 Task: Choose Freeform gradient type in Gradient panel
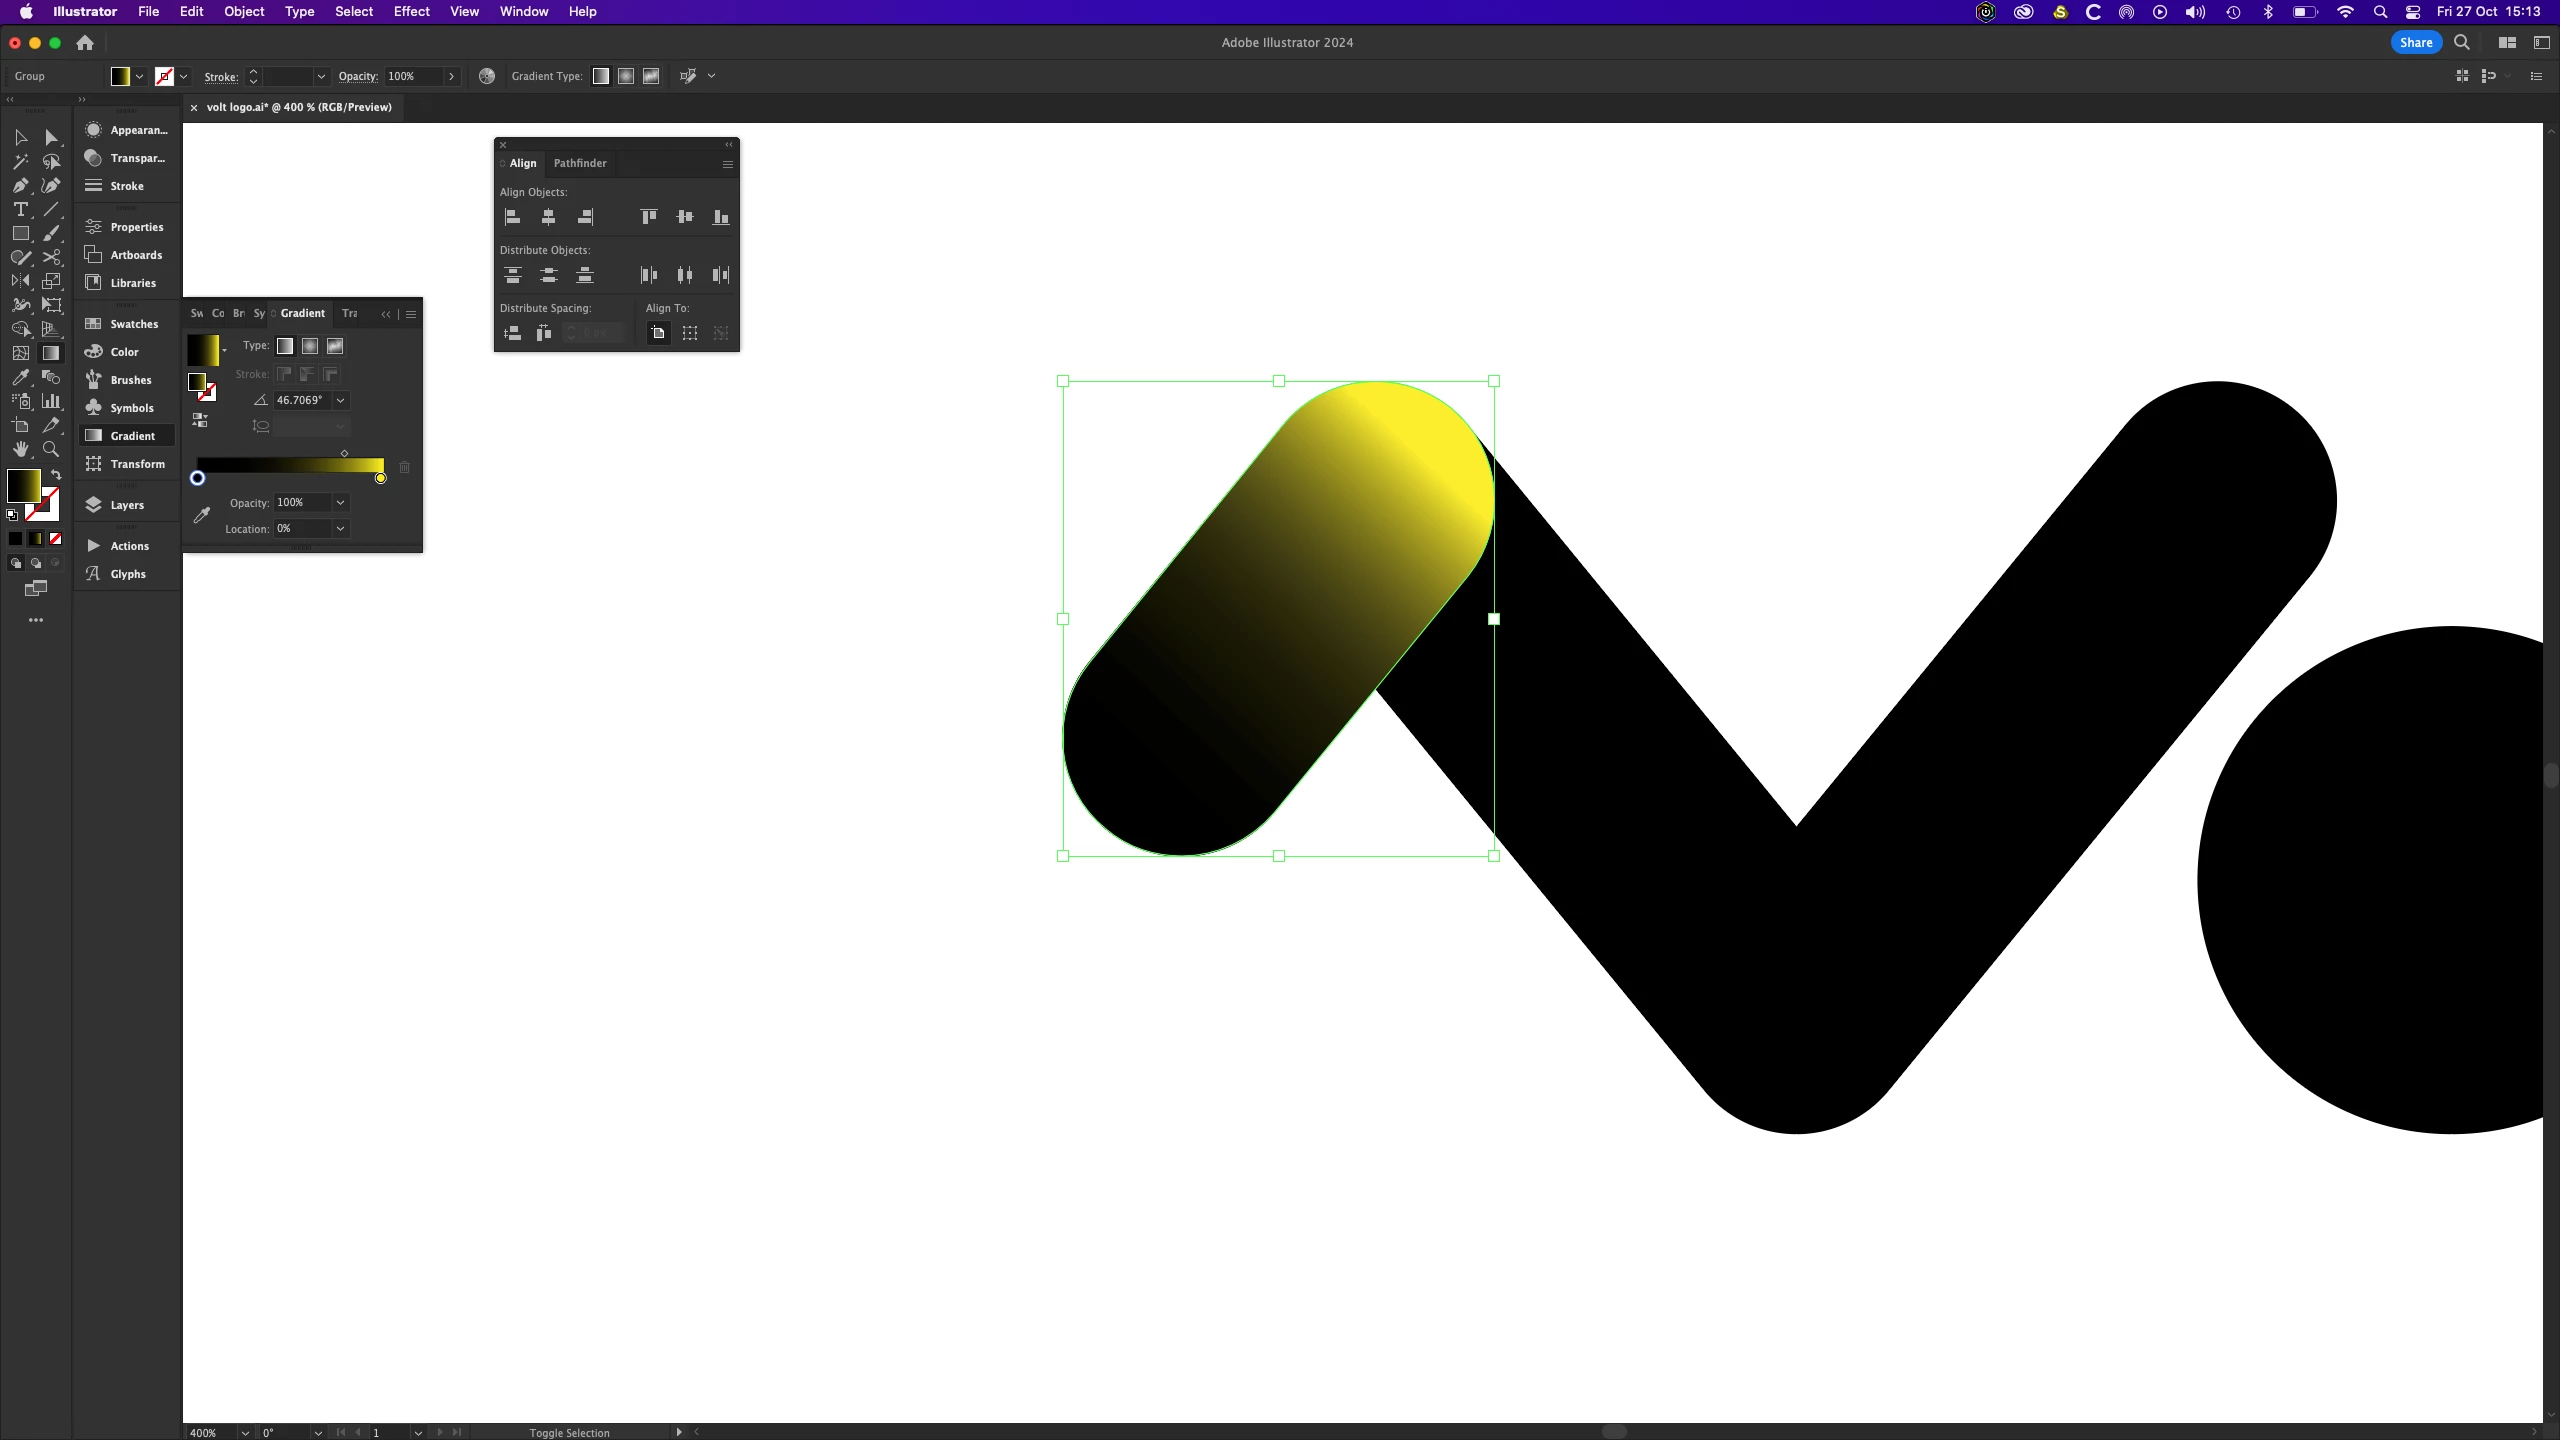[335, 346]
